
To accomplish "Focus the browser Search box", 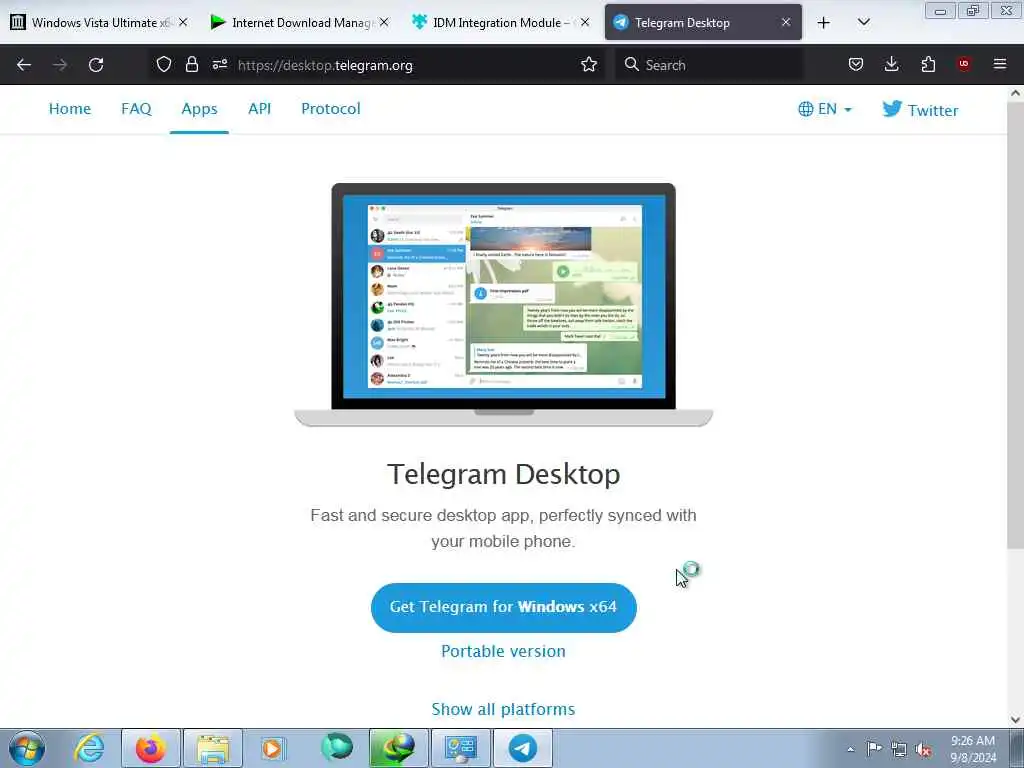I will pos(709,65).
